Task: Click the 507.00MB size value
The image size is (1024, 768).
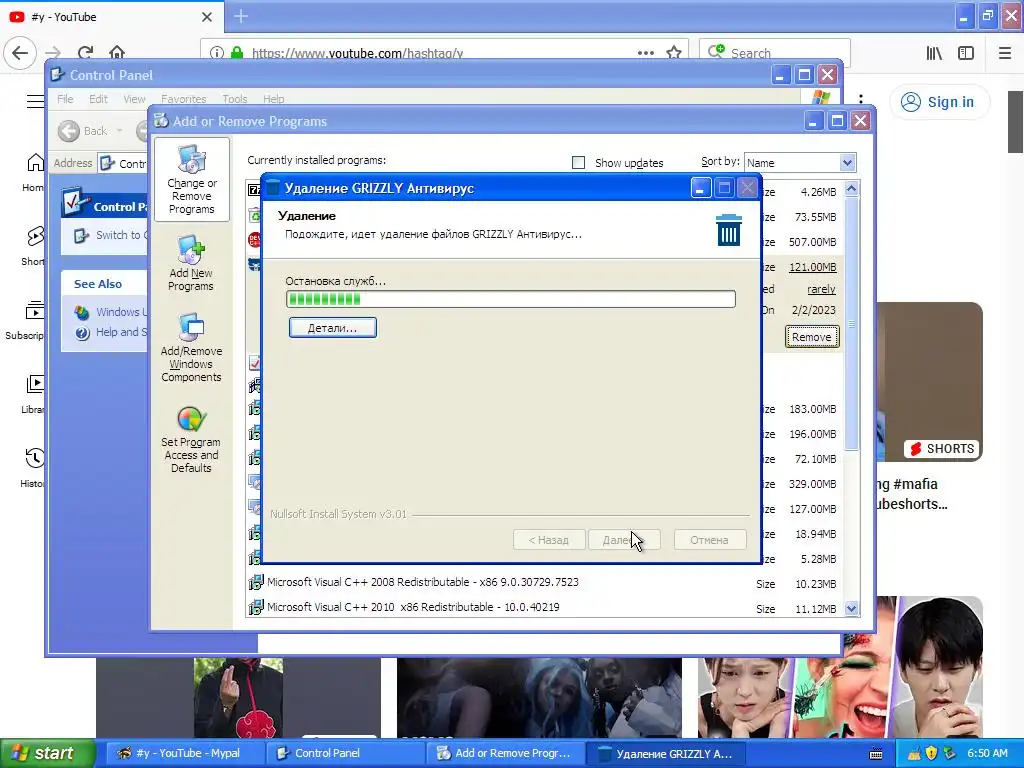Action: pyautogui.click(x=812, y=242)
